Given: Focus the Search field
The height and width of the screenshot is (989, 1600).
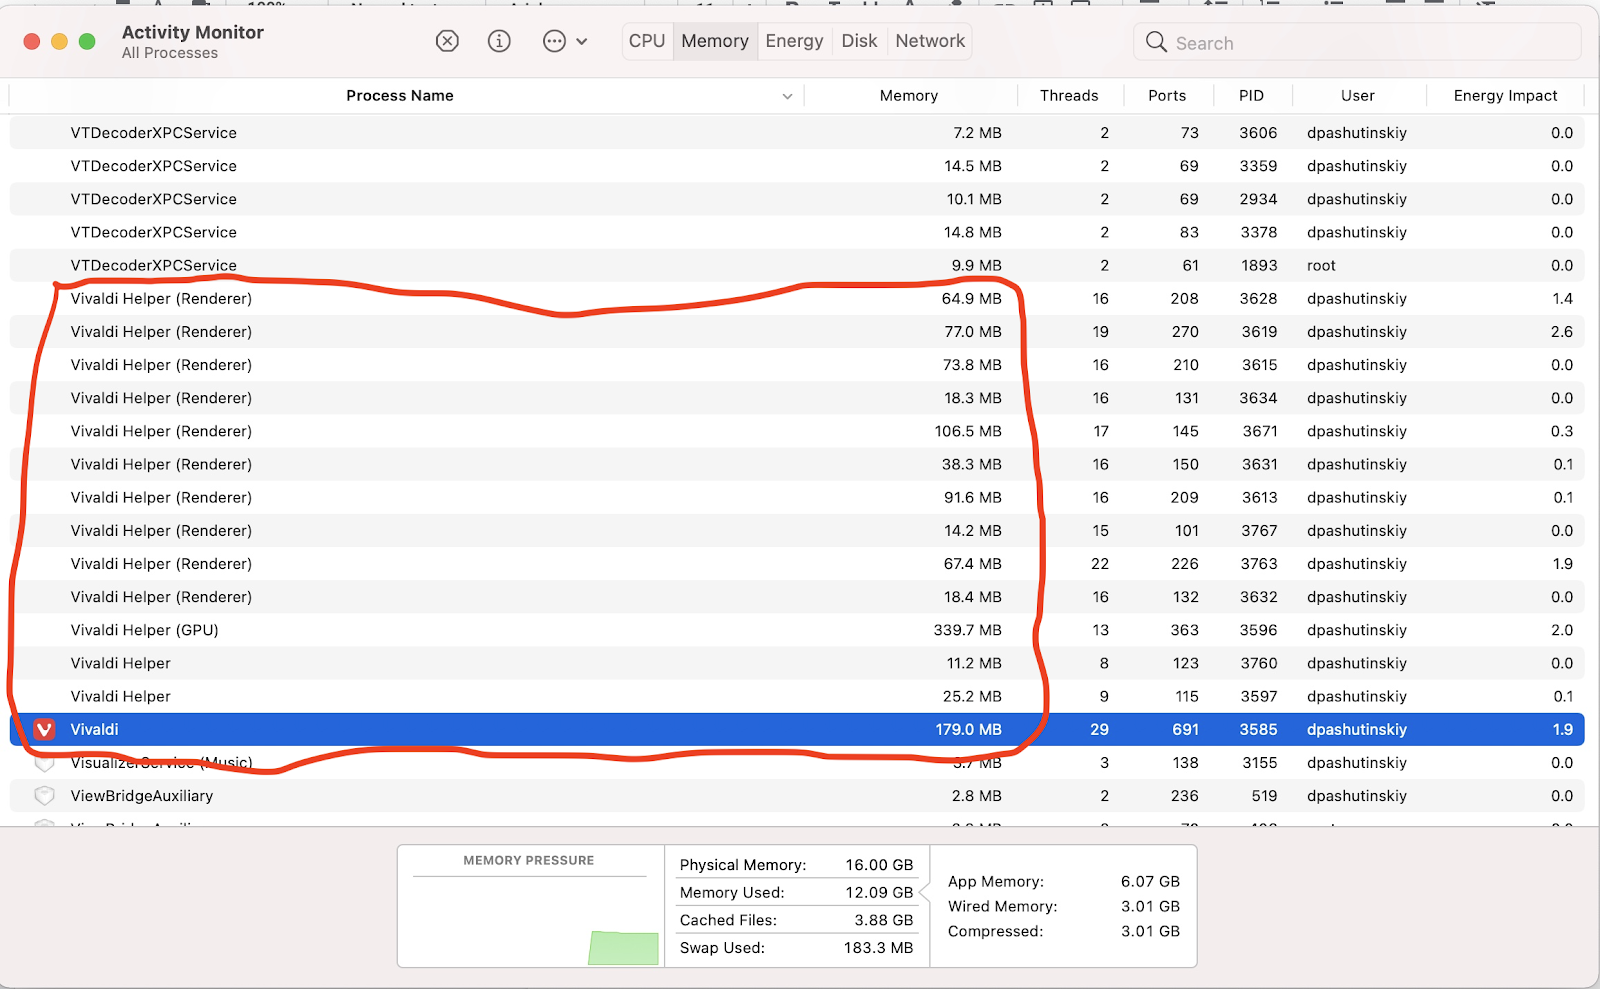Looking at the screenshot, I should click(1357, 42).
